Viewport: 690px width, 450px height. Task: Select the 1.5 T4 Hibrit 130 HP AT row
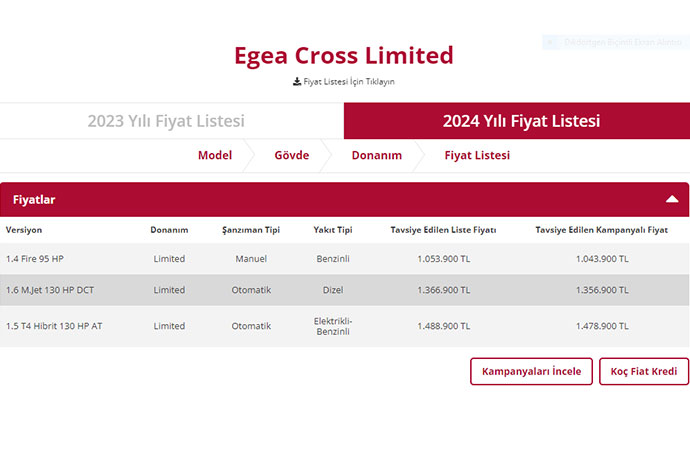(54, 326)
